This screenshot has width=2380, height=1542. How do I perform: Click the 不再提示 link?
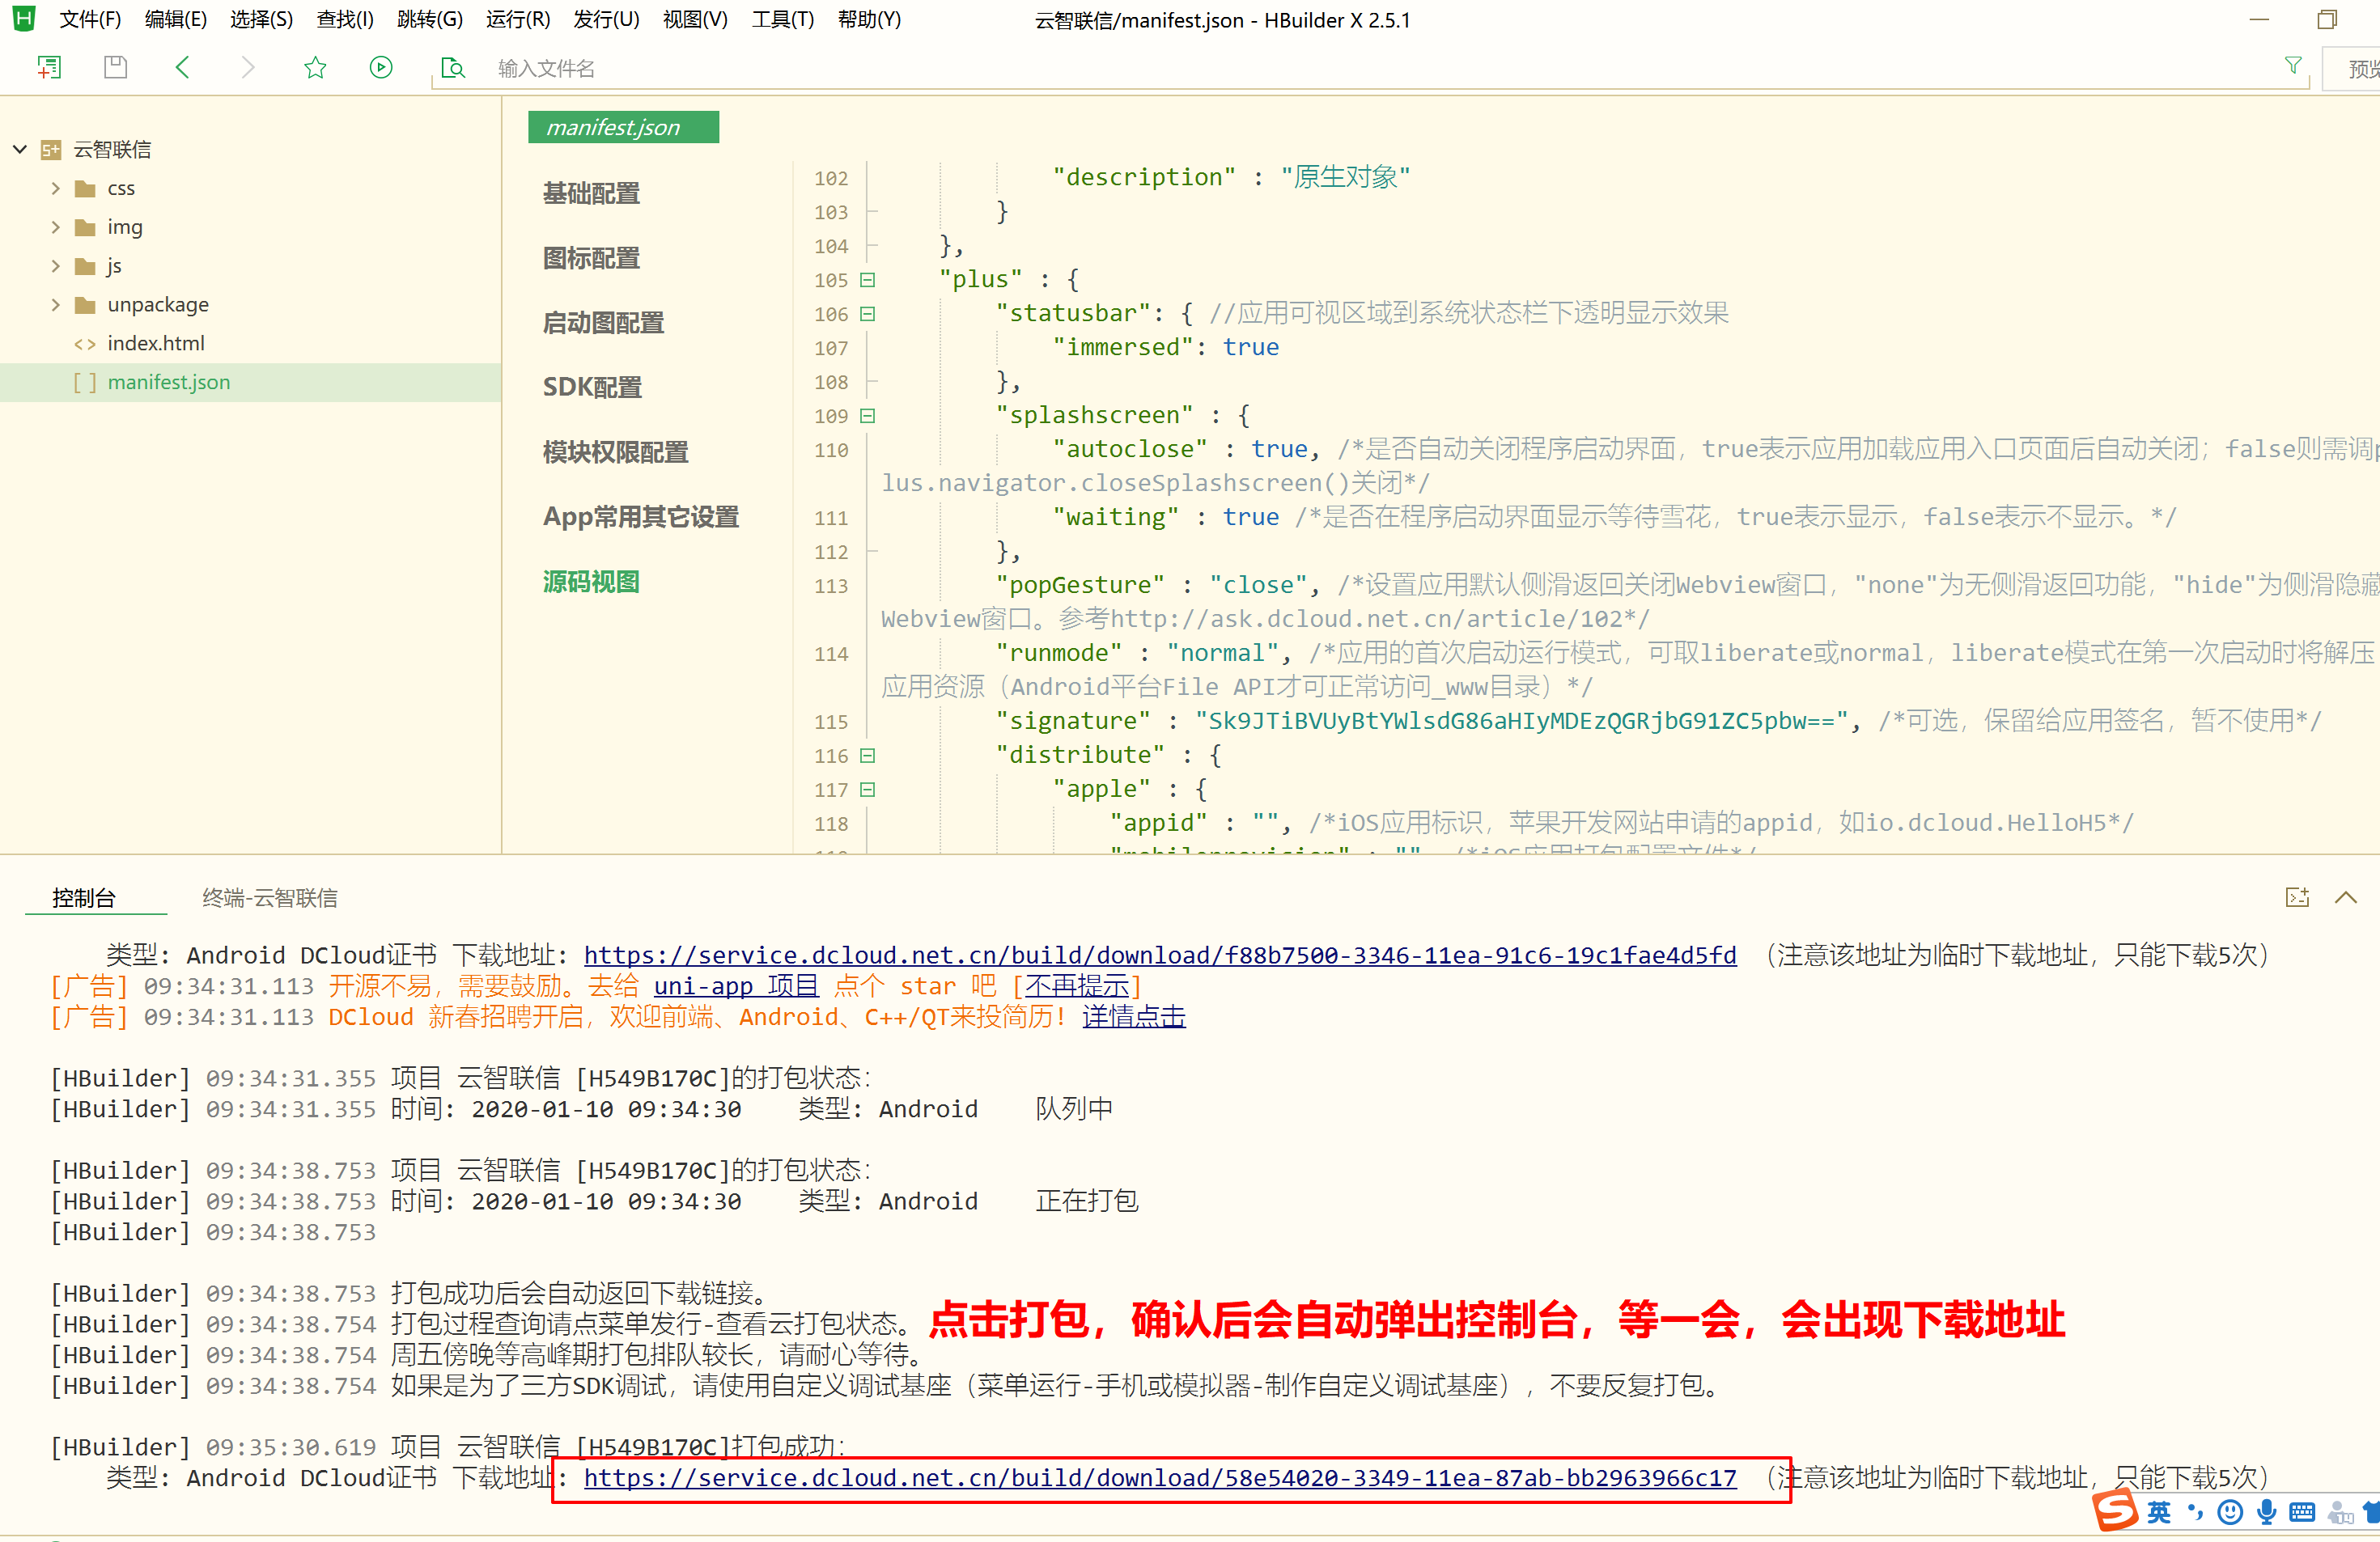[1076, 986]
